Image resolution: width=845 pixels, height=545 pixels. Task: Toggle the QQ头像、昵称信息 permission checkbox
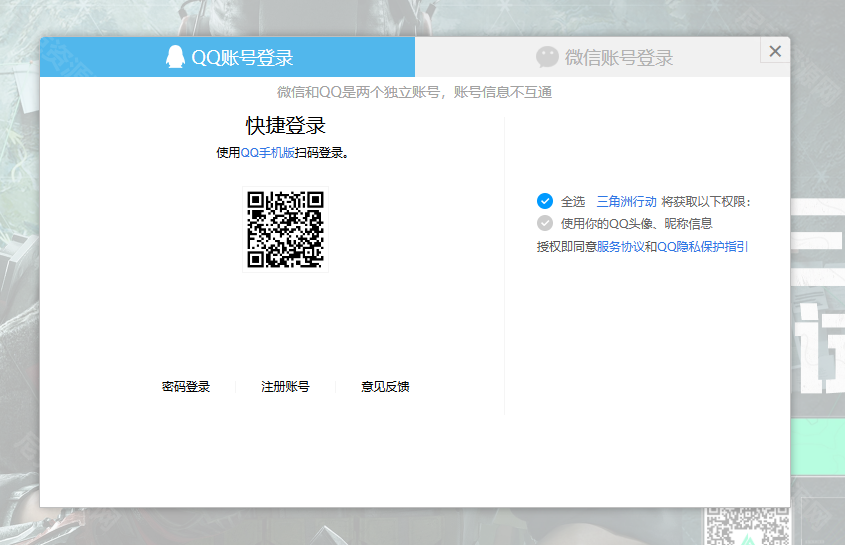pyautogui.click(x=545, y=223)
